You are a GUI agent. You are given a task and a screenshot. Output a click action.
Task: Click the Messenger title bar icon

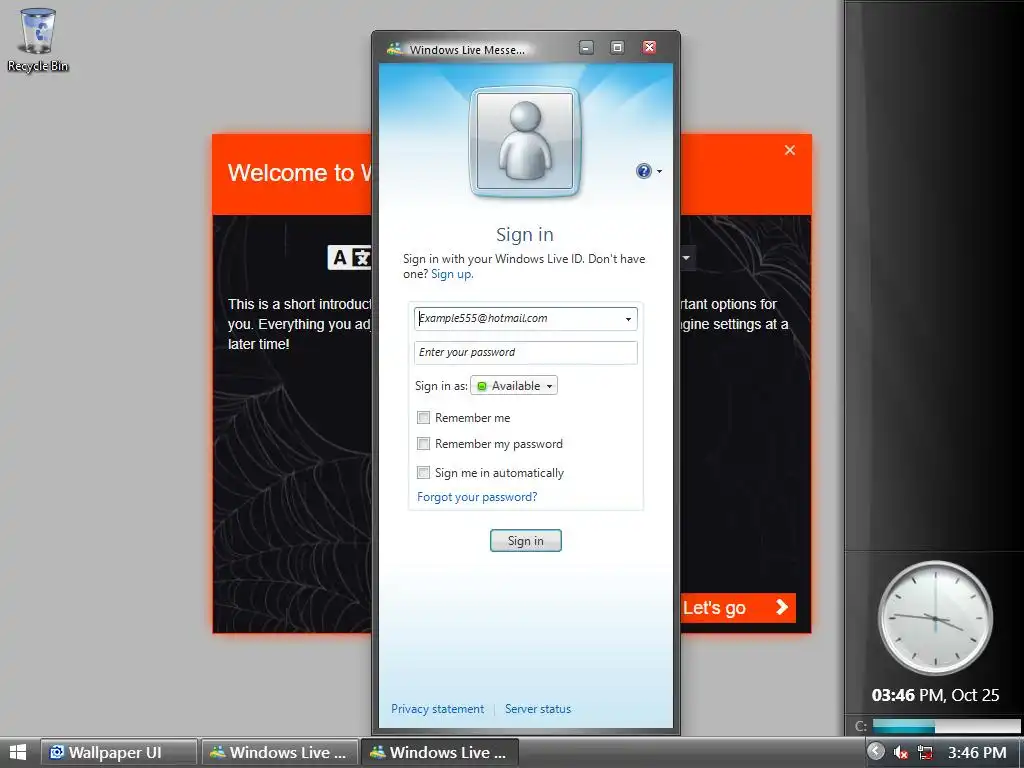(394, 49)
